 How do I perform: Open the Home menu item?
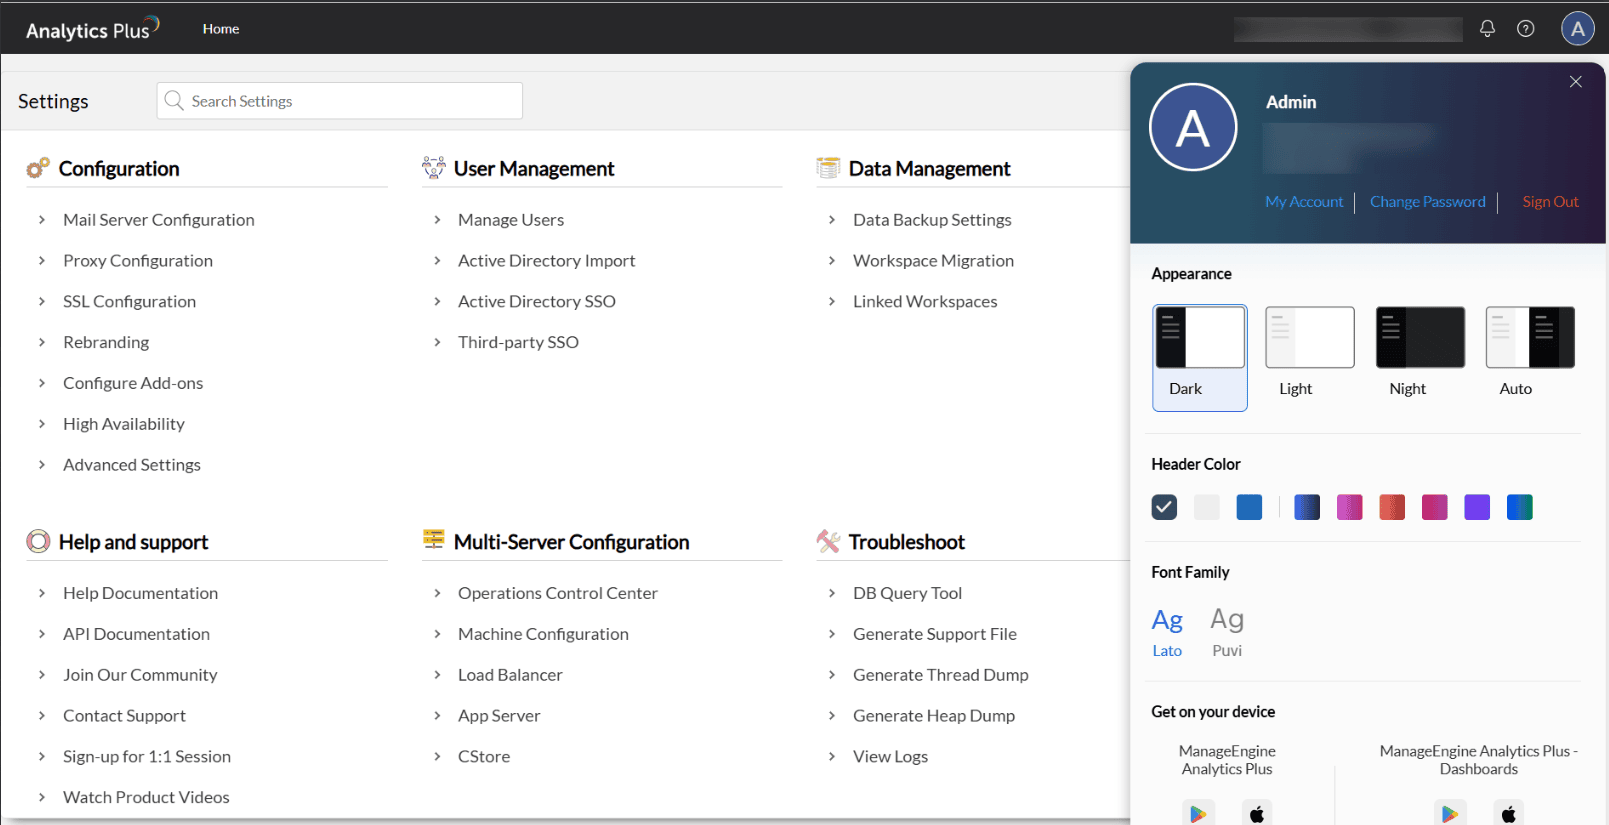point(221,29)
